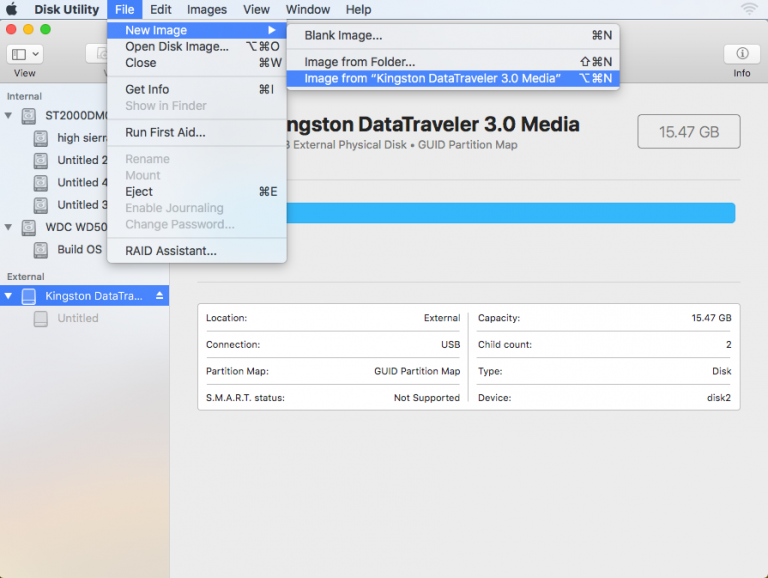
Task: Click the yellow minimize window button
Action: pos(28,29)
